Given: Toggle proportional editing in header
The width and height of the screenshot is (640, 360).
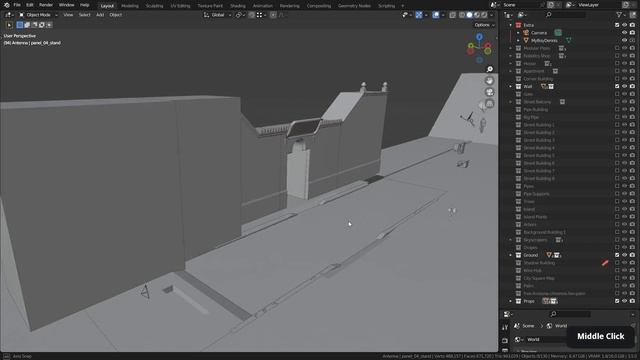Looking at the screenshot, I should pos(273,15).
